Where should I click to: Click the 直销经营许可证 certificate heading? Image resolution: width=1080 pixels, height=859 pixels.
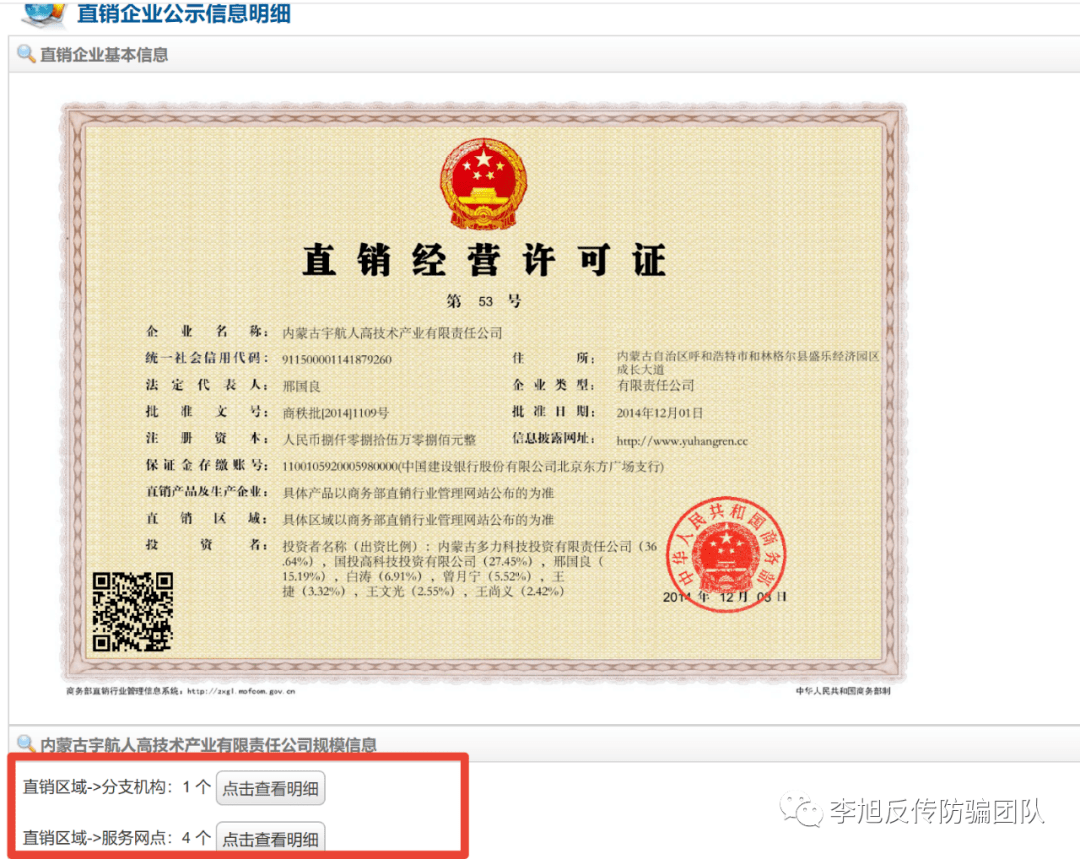pyautogui.click(x=484, y=261)
